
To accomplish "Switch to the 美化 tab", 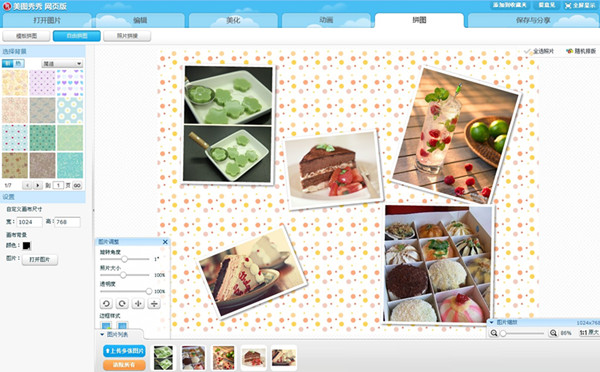I will (x=233, y=20).
